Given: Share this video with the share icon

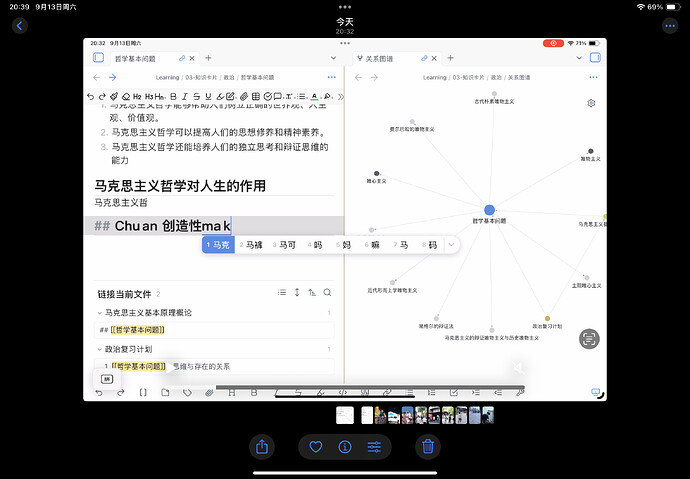Looking at the screenshot, I should [x=262, y=447].
